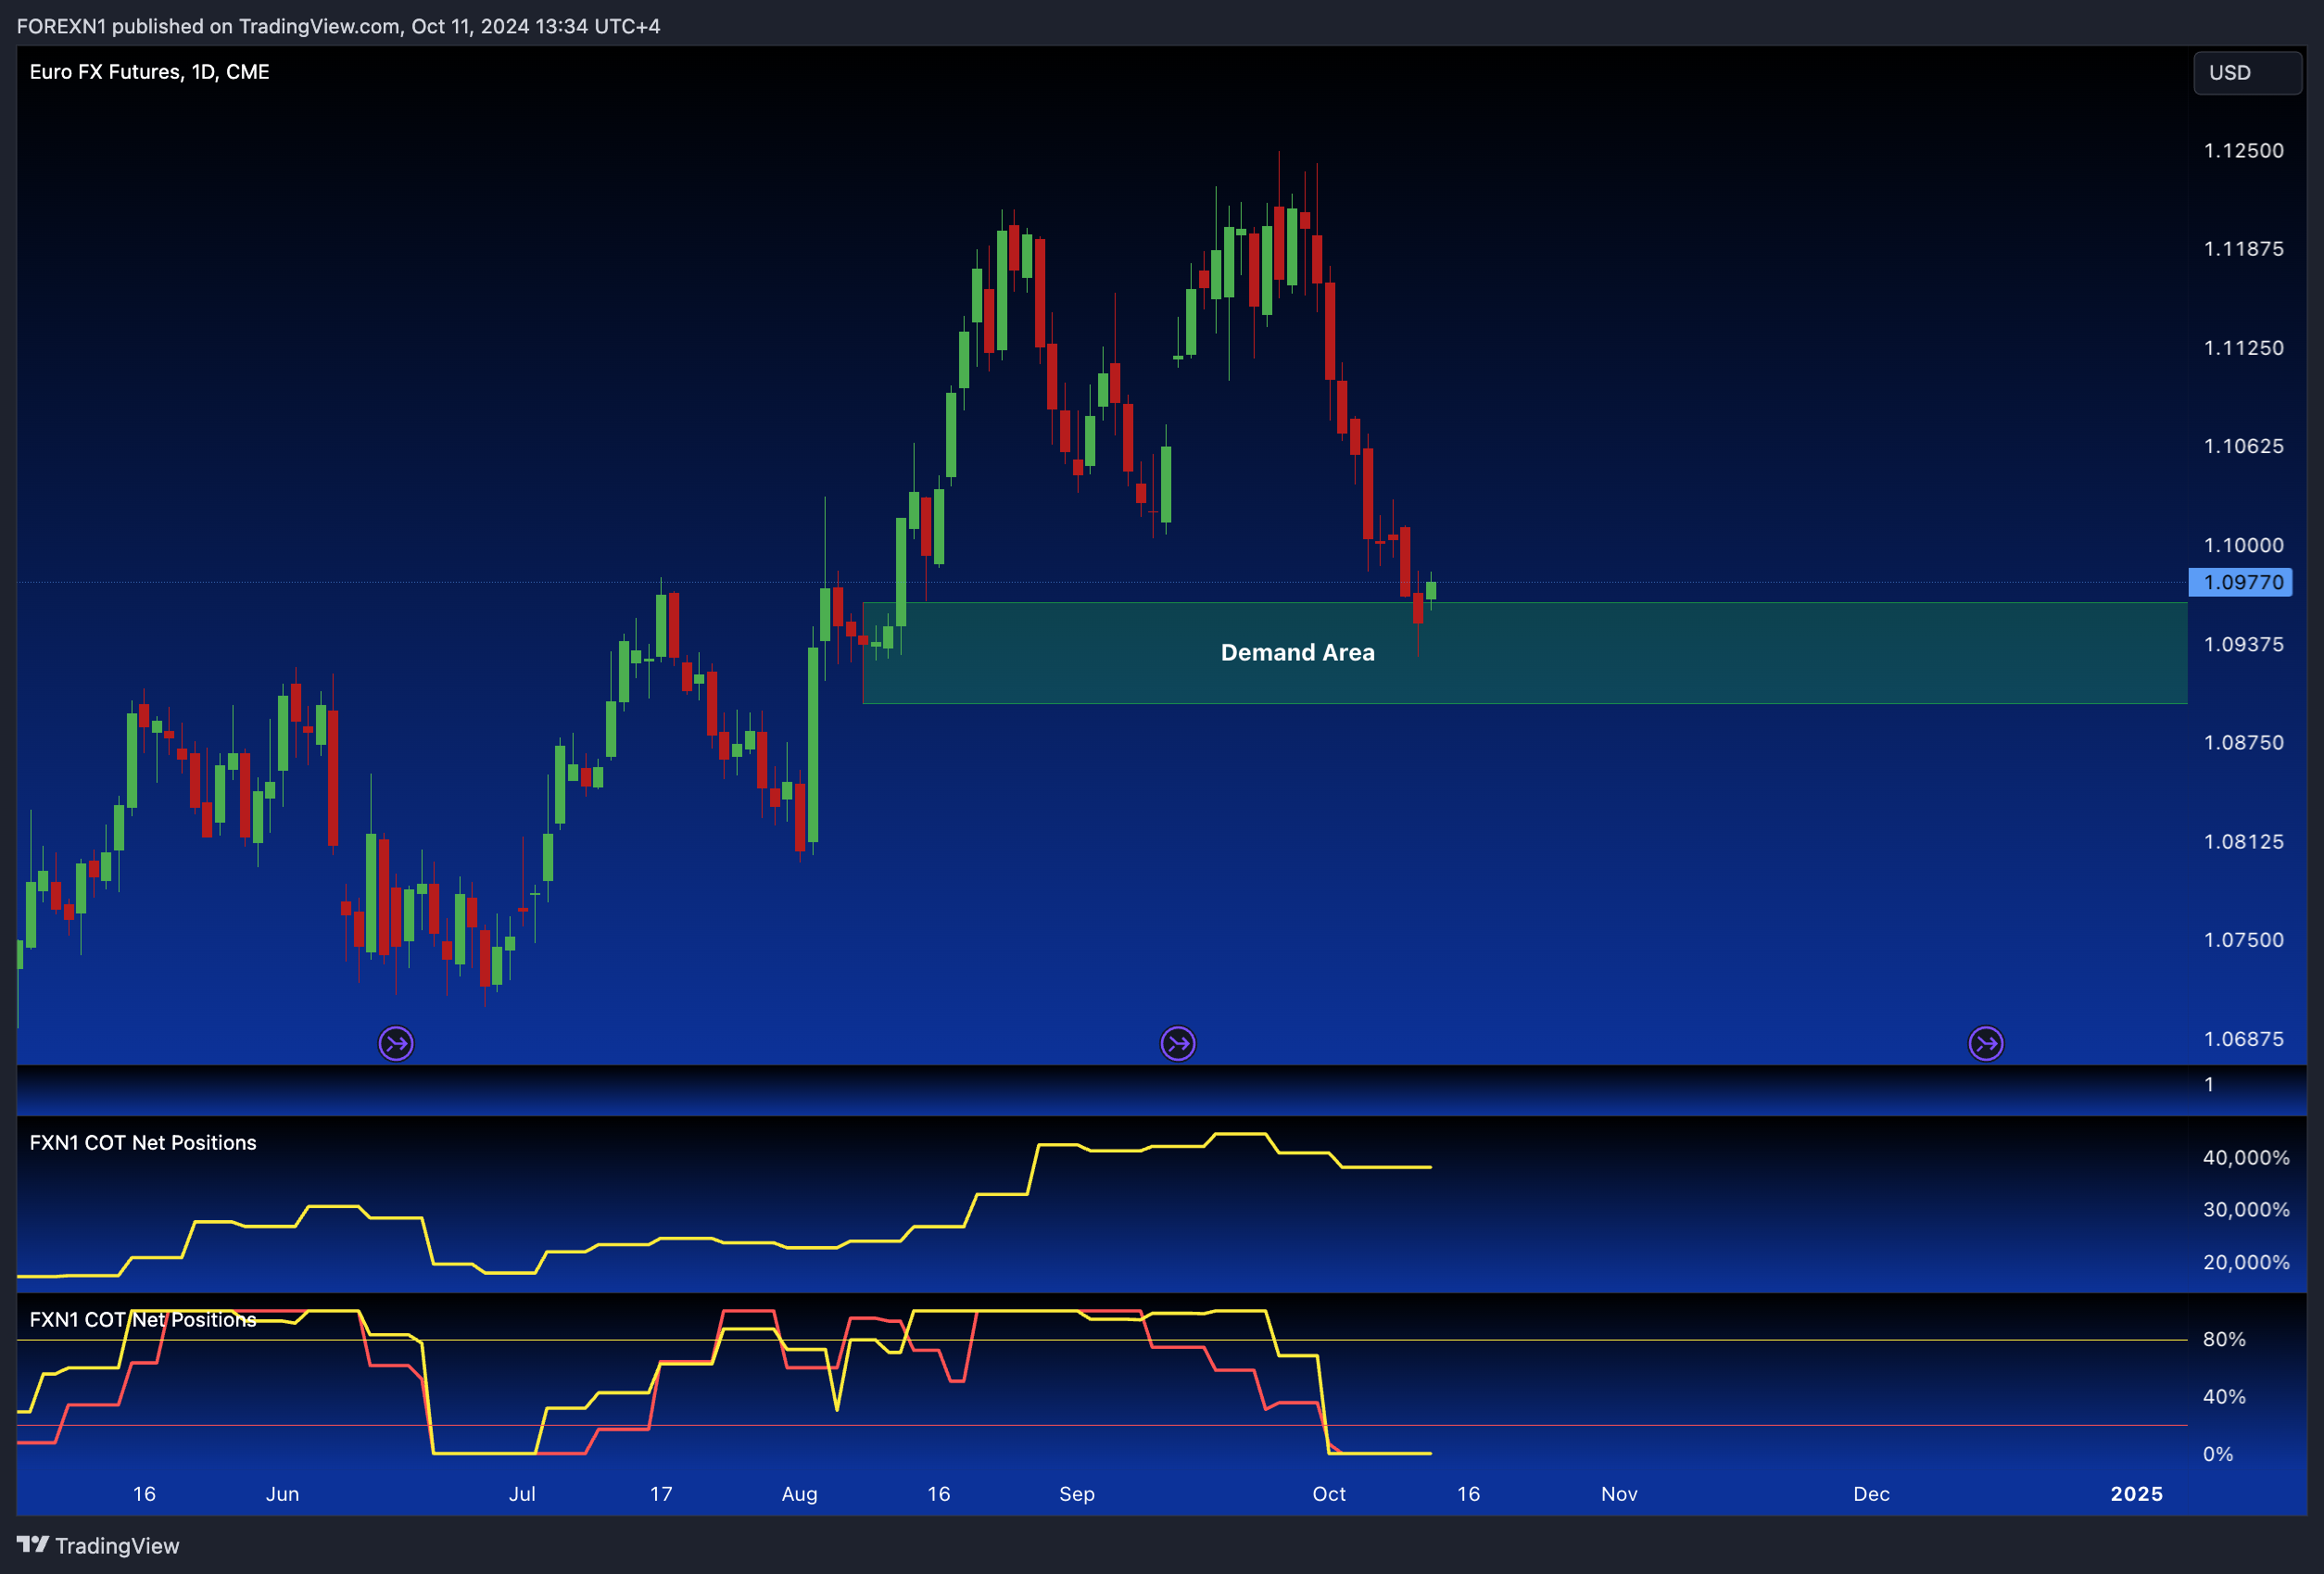Click the Jun label on the time axis
The height and width of the screenshot is (1574, 2324).
(x=282, y=1494)
